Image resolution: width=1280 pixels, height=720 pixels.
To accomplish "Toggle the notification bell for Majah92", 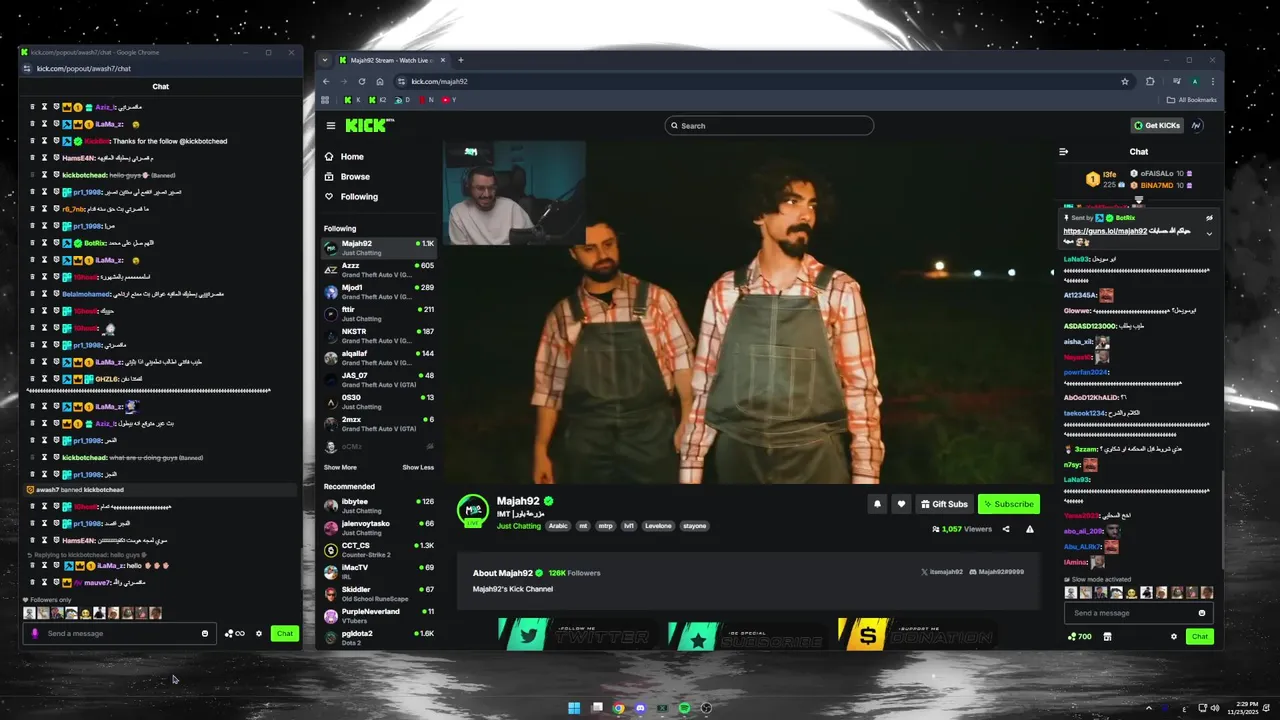I will click(x=877, y=504).
